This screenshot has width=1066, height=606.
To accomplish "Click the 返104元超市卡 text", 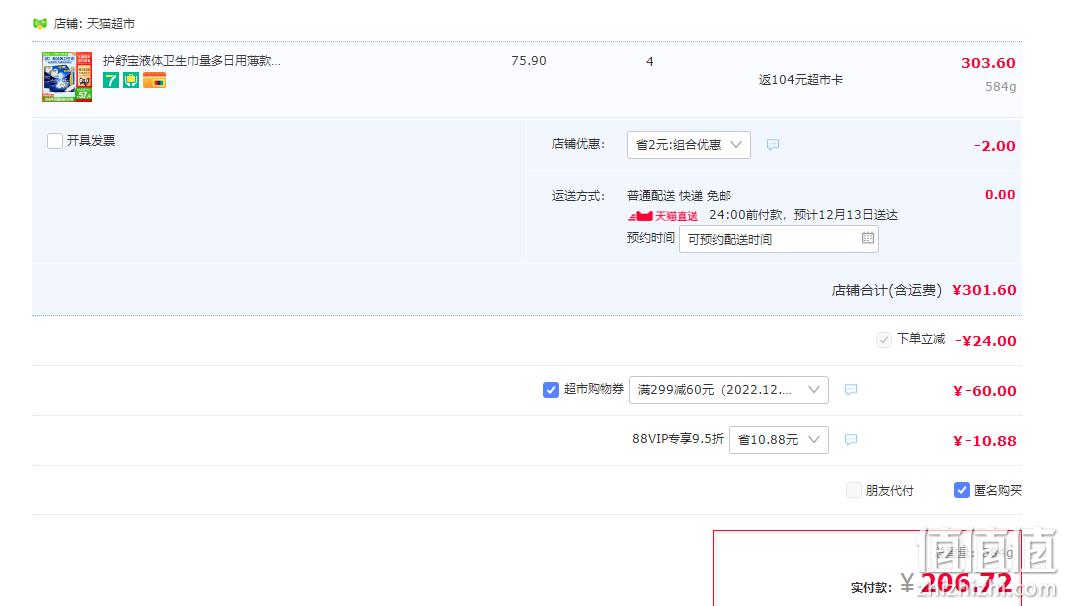I will click(801, 80).
